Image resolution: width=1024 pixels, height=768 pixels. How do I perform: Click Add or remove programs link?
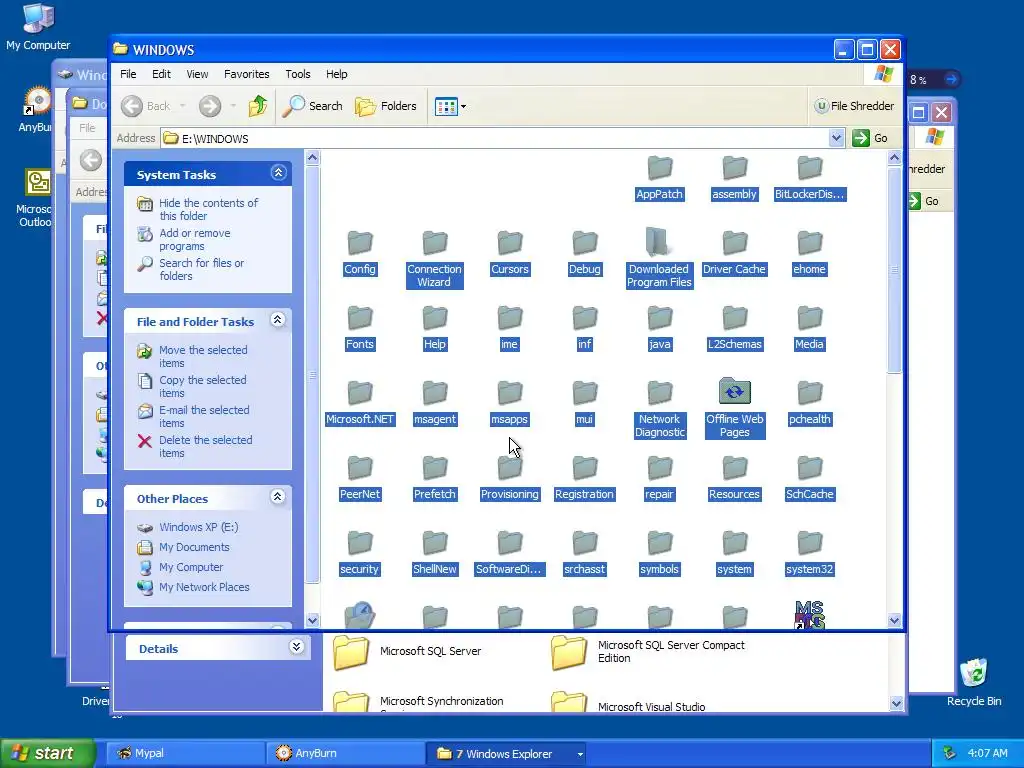pos(195,240)
